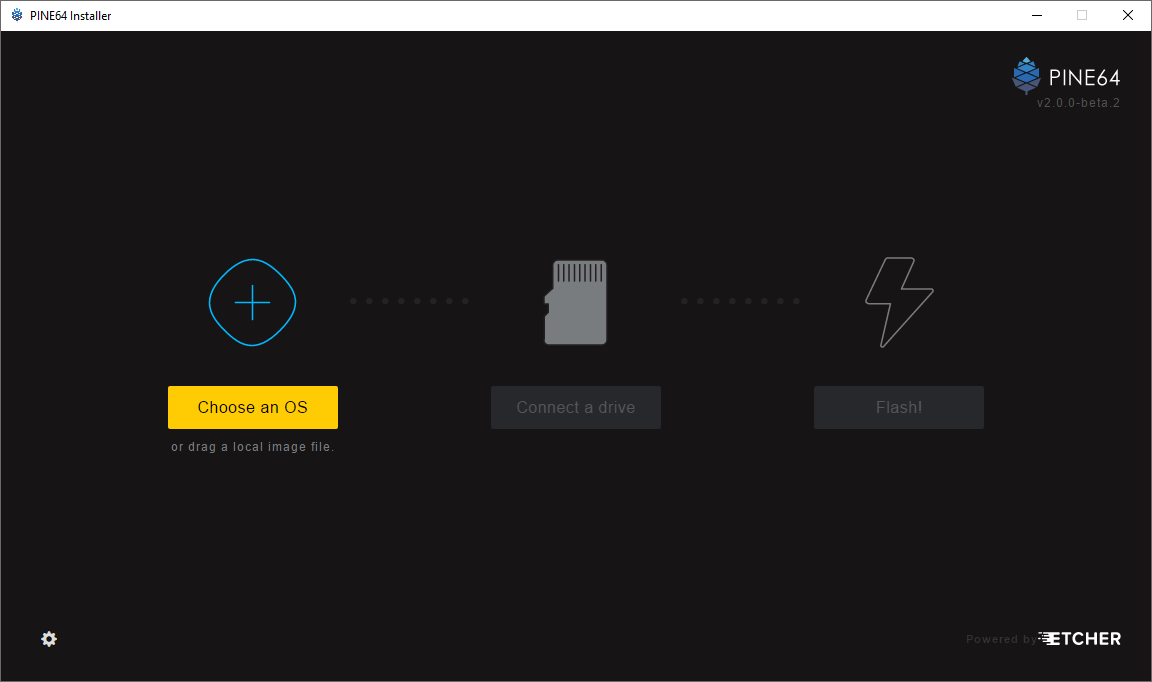Click the Connect a drive button
Image resolution: width=1152 pixels, height=682 pixels.
[576, 407]
